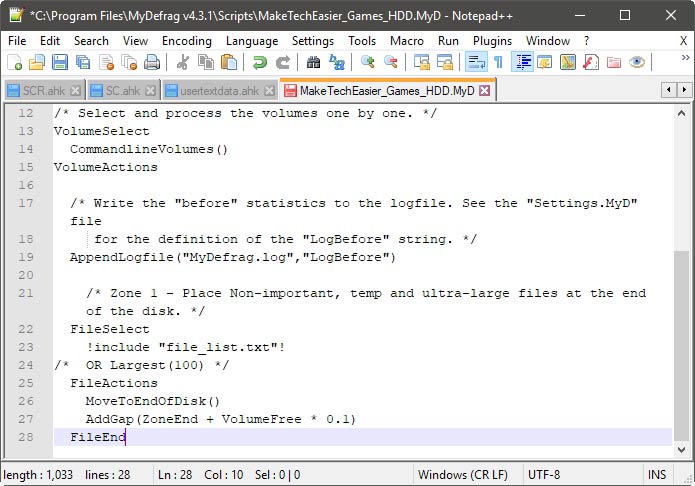Save the current file with Save icon
Screen dimensions: 695x486
pyautogui.click(x=60, y=63)
